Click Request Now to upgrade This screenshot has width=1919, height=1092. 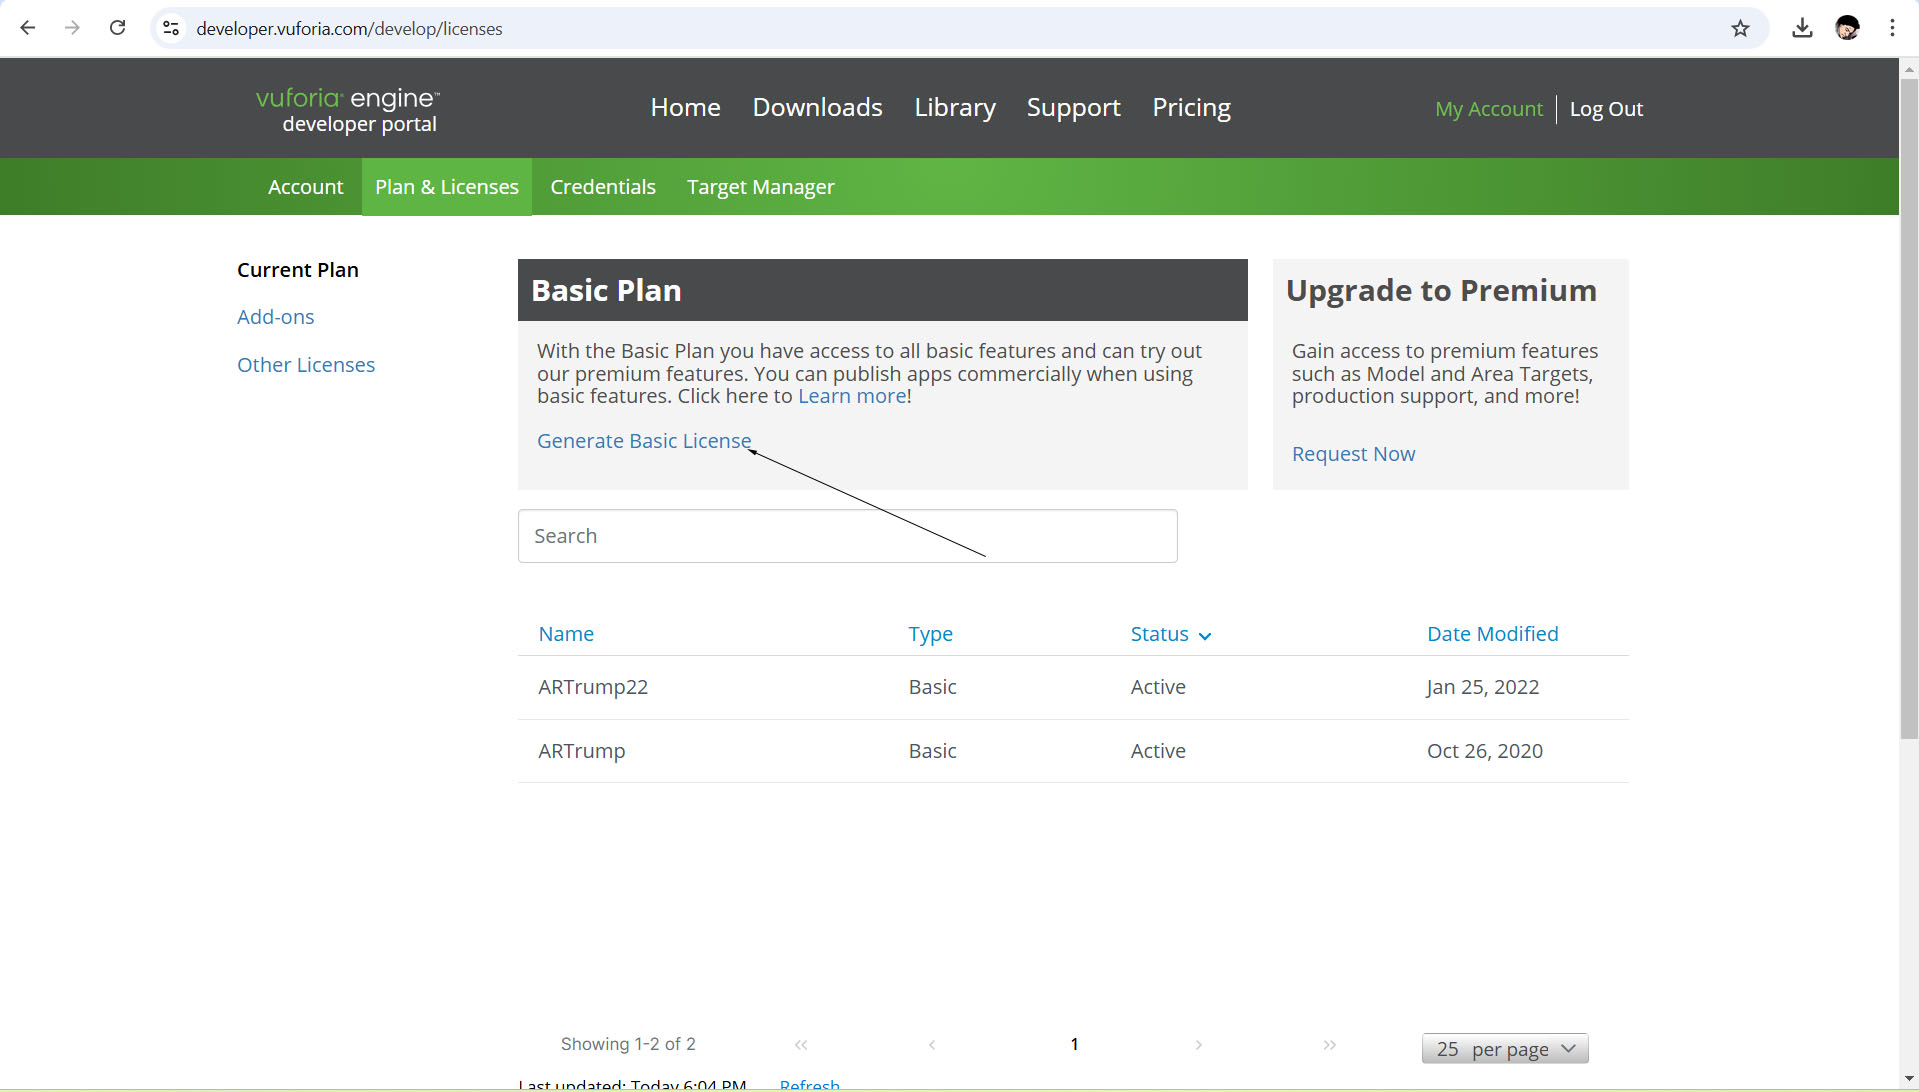point(1353,454)
